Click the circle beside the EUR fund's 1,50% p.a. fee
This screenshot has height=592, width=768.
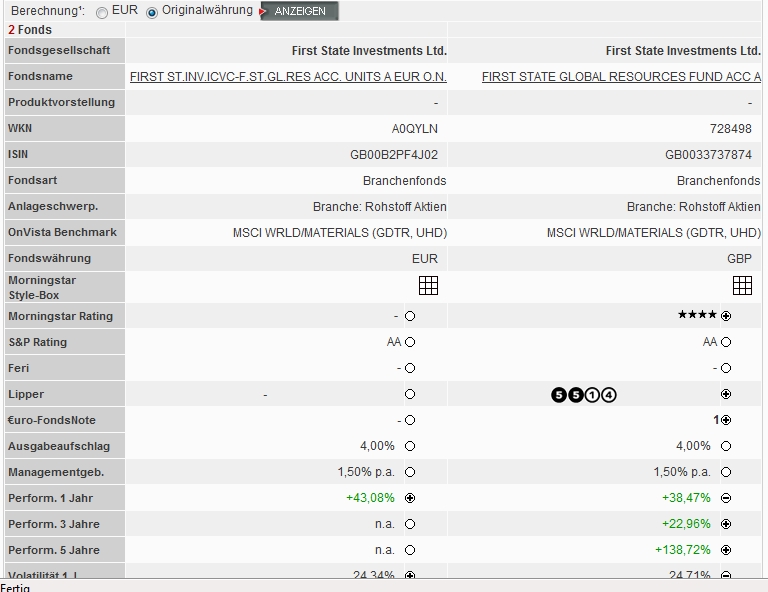(410, 472)
